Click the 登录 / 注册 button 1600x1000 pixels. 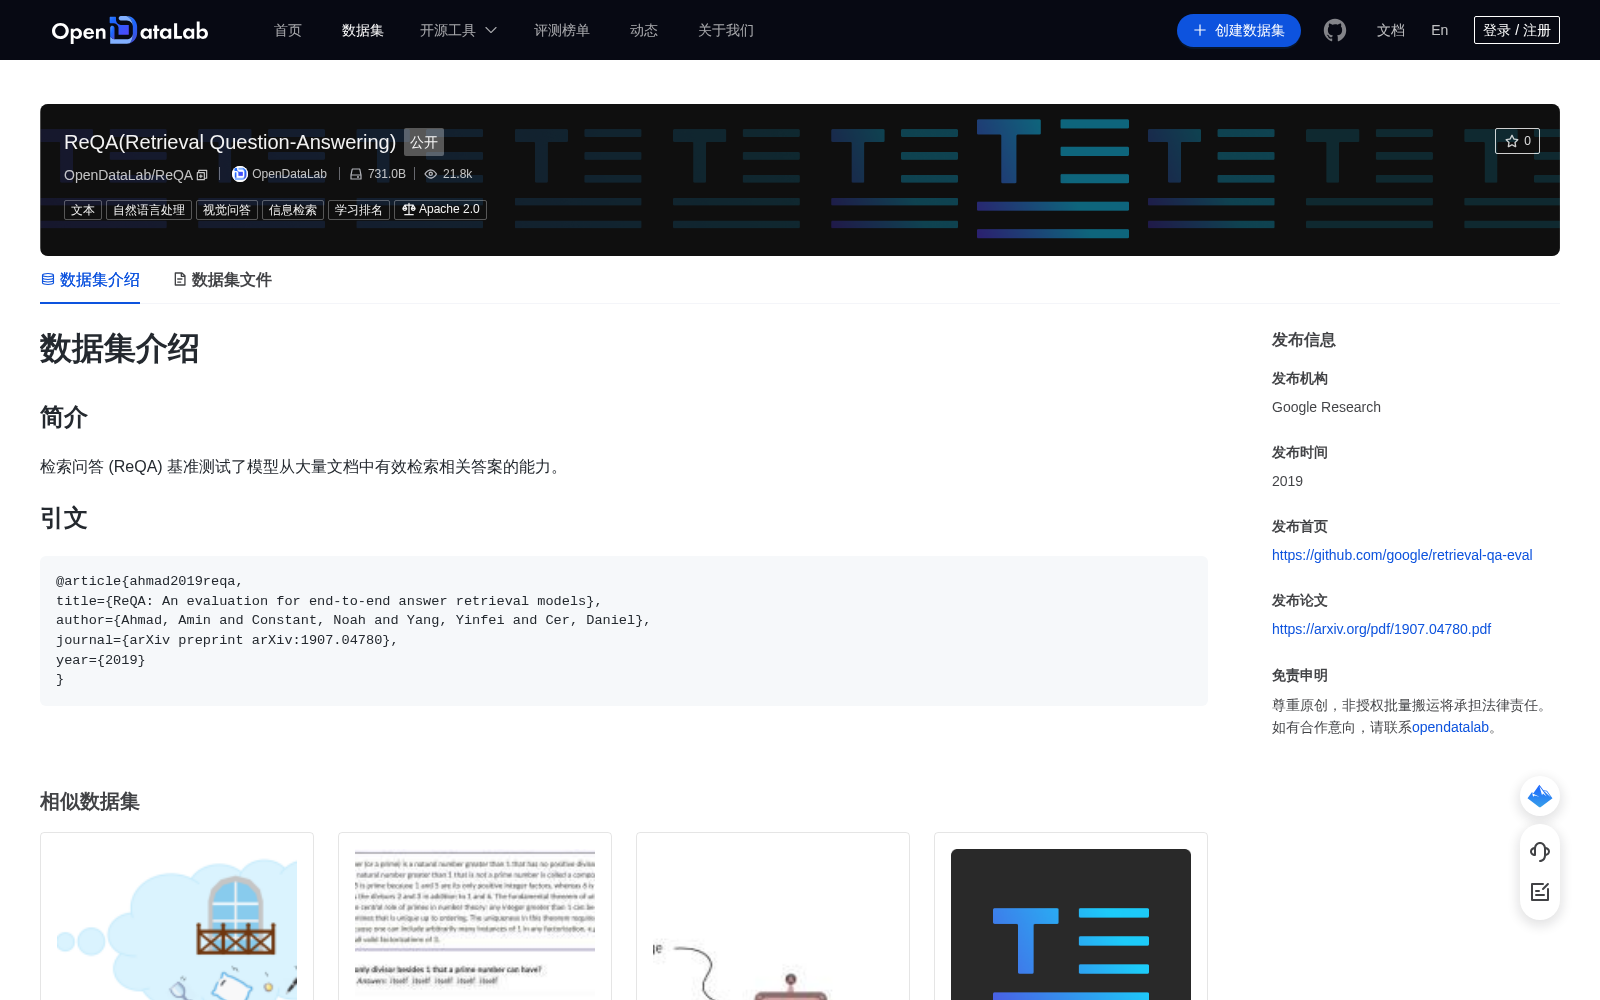click(x=1517, y=30)
